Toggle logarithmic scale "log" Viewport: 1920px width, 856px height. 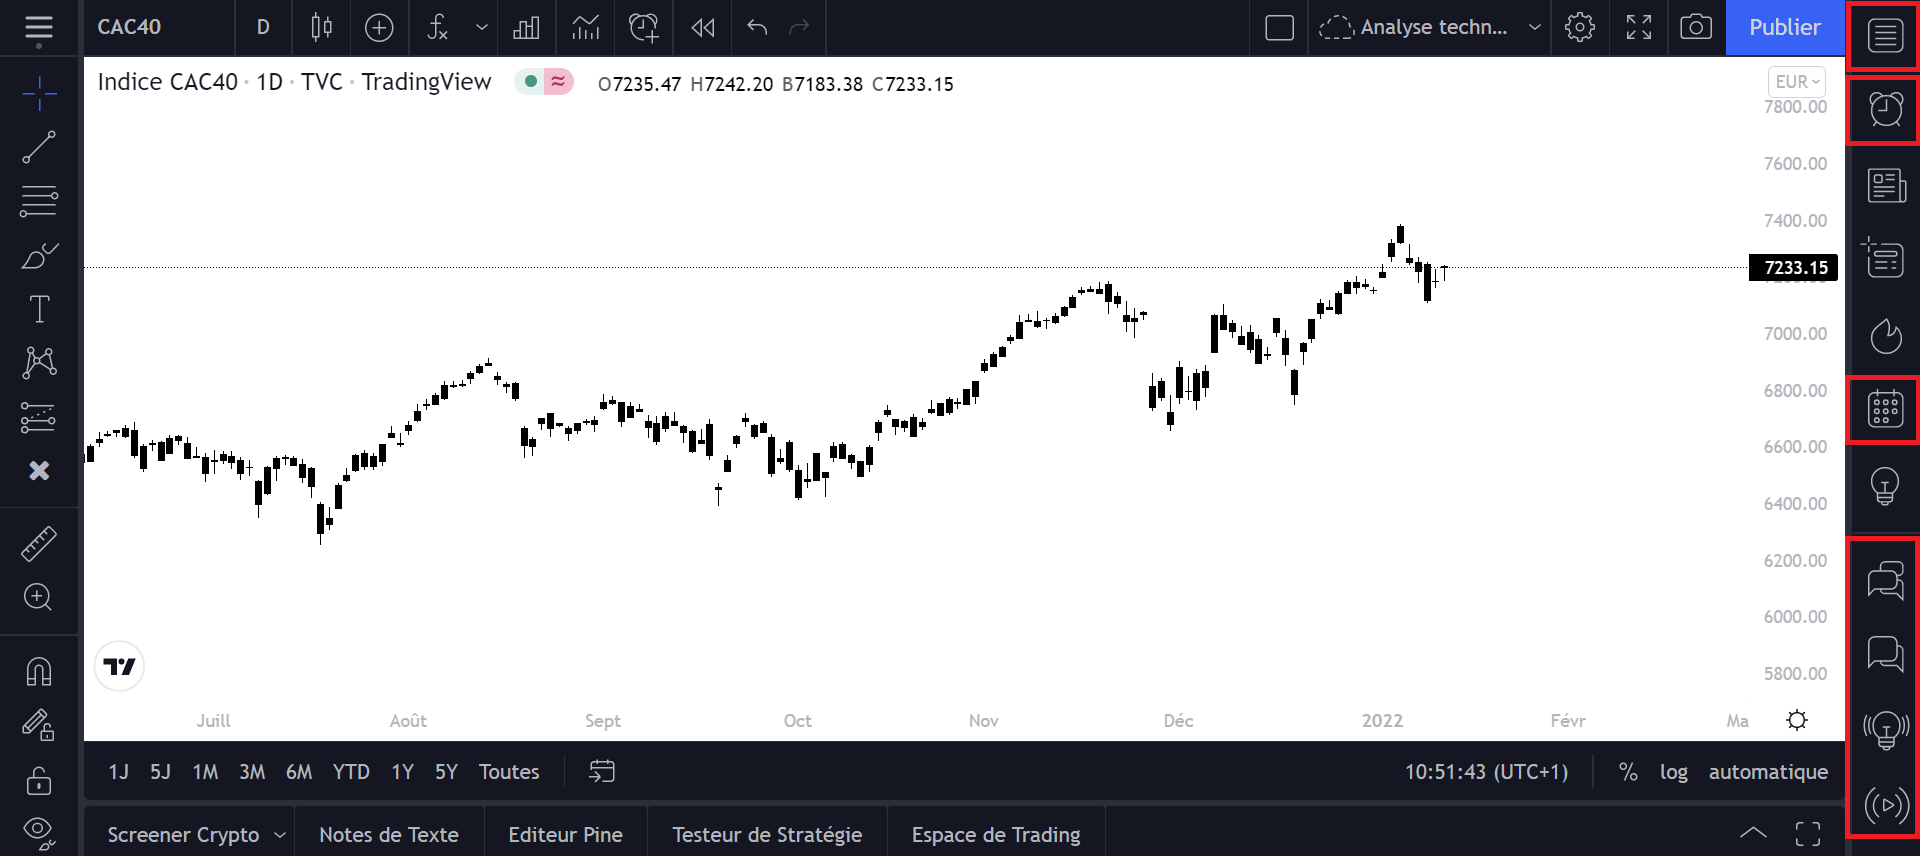click(x=1673, y=772)
